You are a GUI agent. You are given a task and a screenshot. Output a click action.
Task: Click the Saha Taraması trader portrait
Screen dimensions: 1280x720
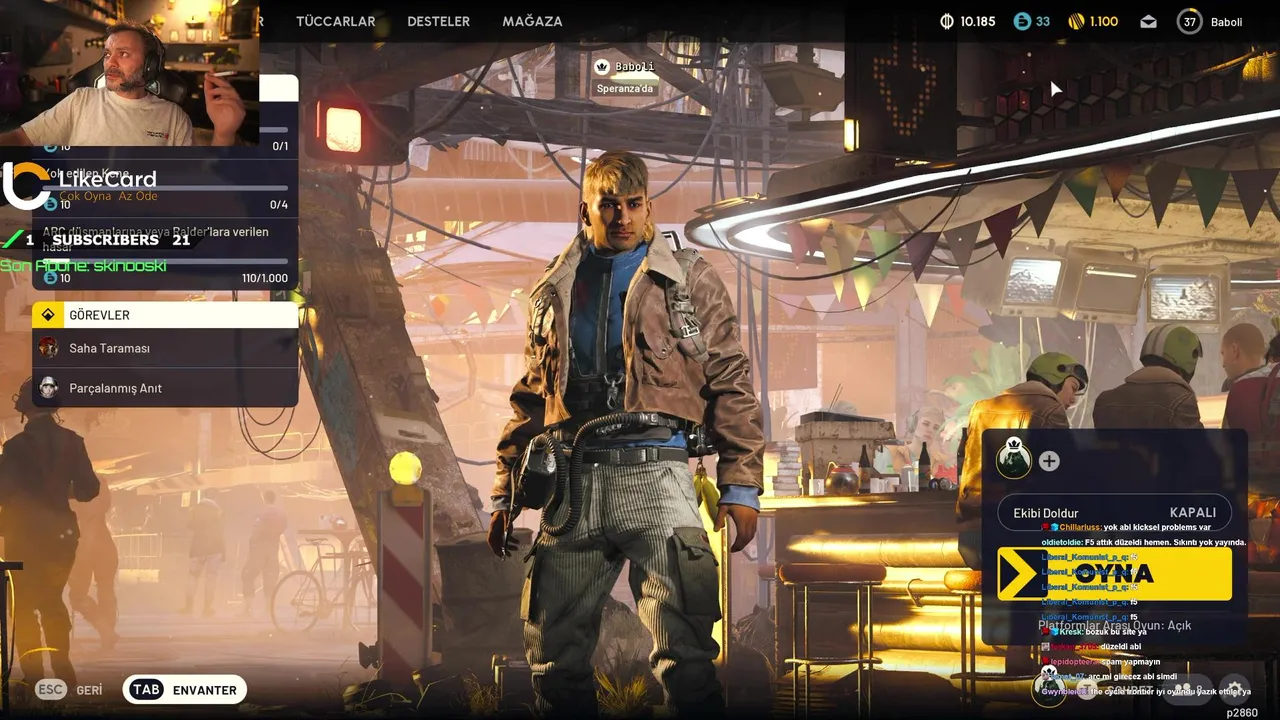tap(48, 348)
